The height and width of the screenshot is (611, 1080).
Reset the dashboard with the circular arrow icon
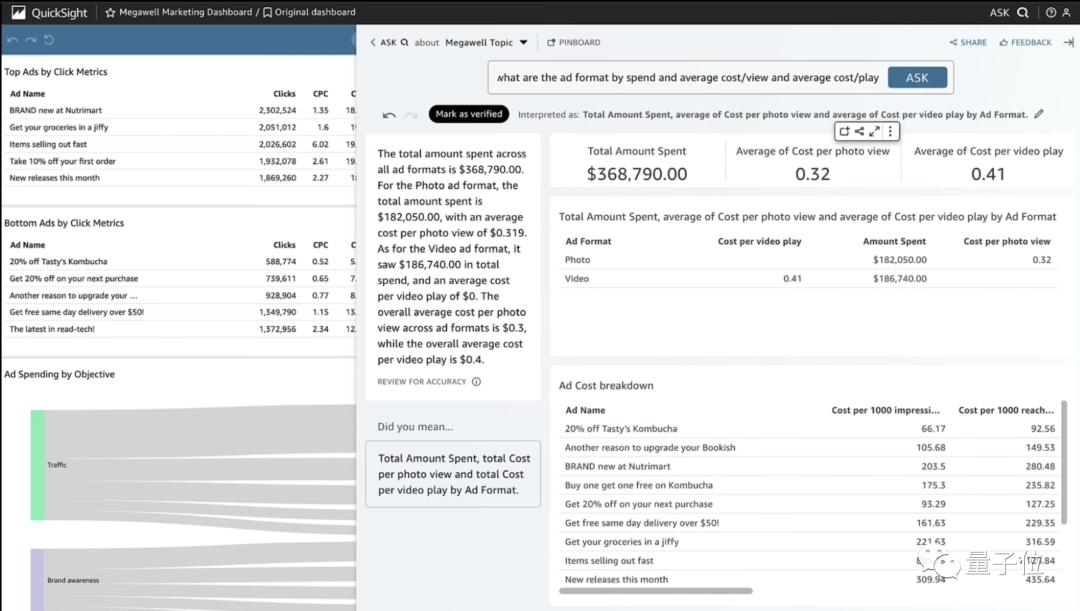(49, 40)
